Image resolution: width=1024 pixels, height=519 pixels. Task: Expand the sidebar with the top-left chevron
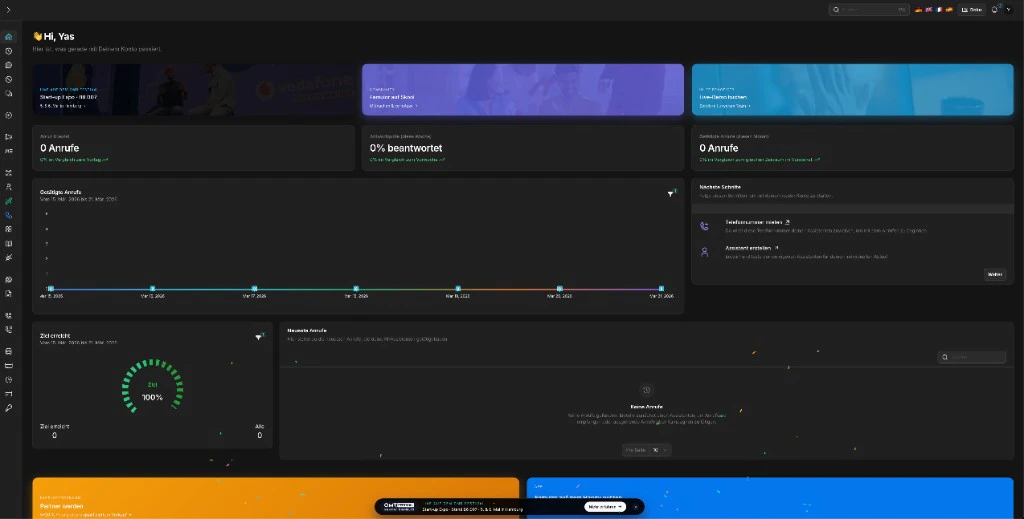pyautogui.click(x=8, y=10)
